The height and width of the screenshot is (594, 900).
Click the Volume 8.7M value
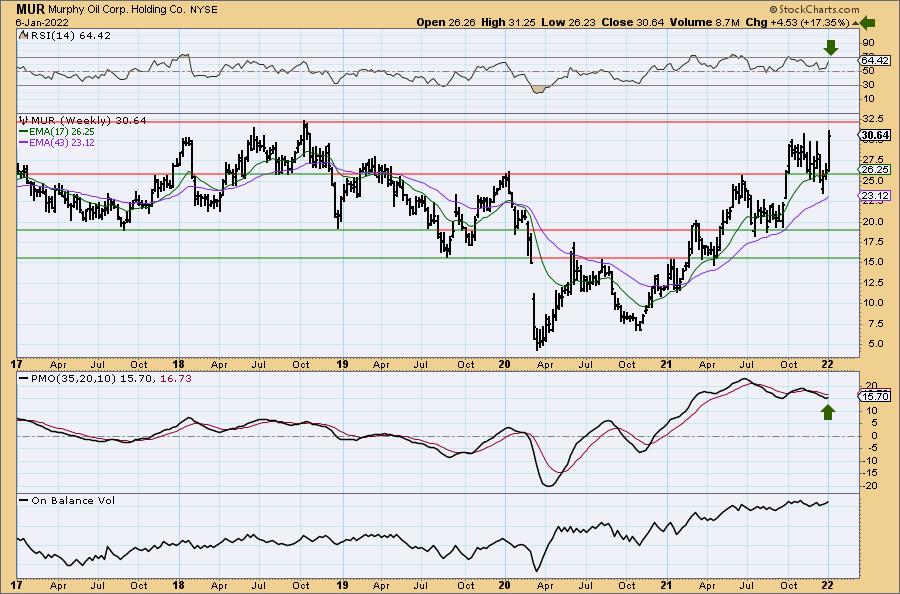[704, 22]
